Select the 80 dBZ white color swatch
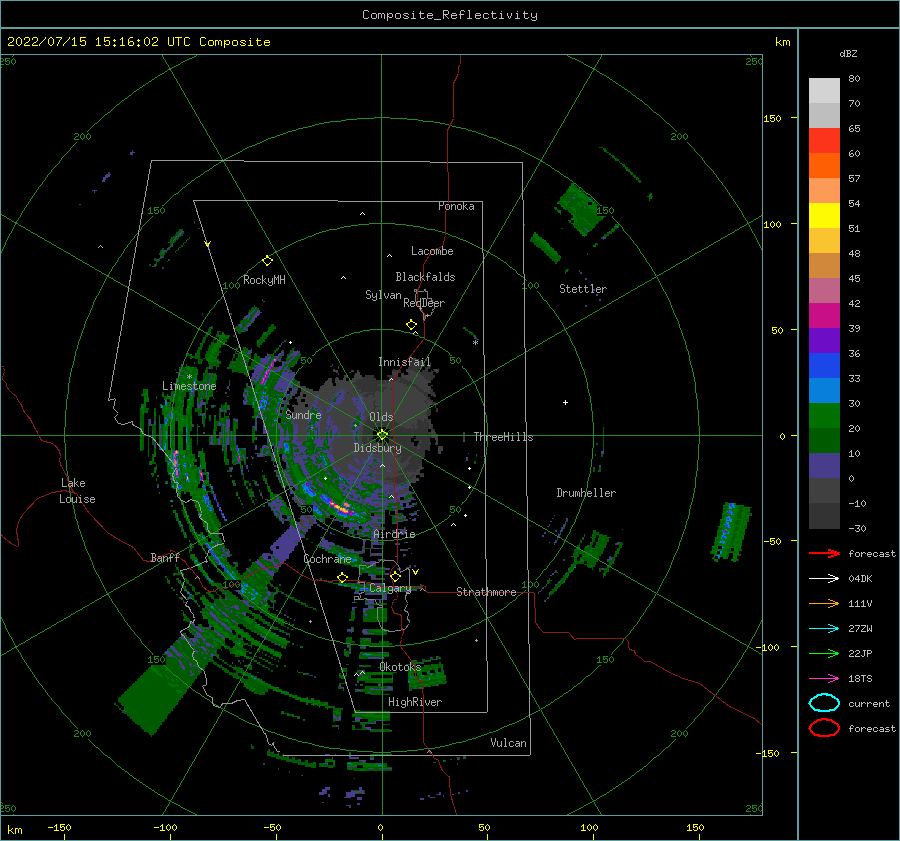The width and height of the screenshot is (900, 841). click(824, 91)
